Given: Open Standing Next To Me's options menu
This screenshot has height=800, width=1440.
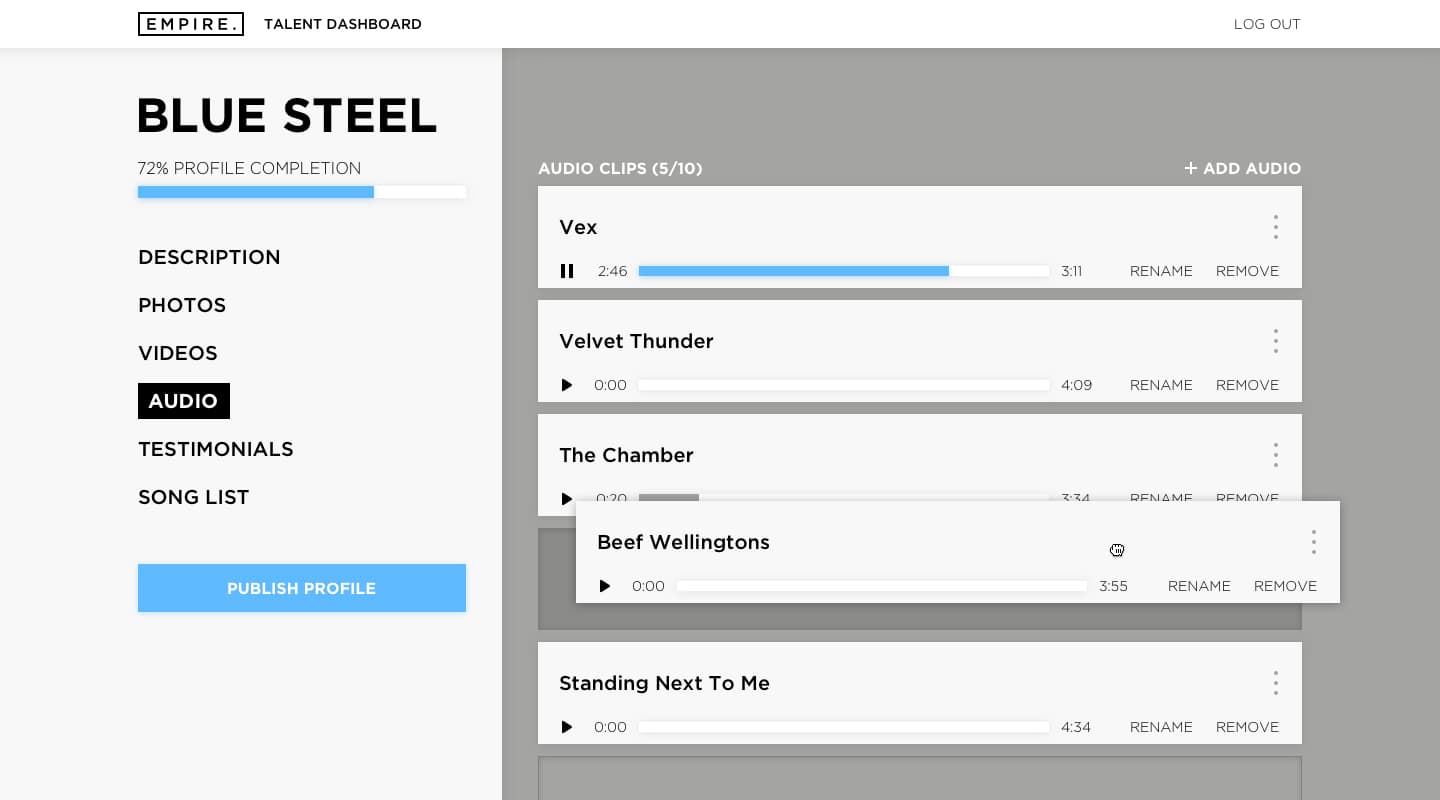Looking at the screenshot, I should pos(1275,683).
